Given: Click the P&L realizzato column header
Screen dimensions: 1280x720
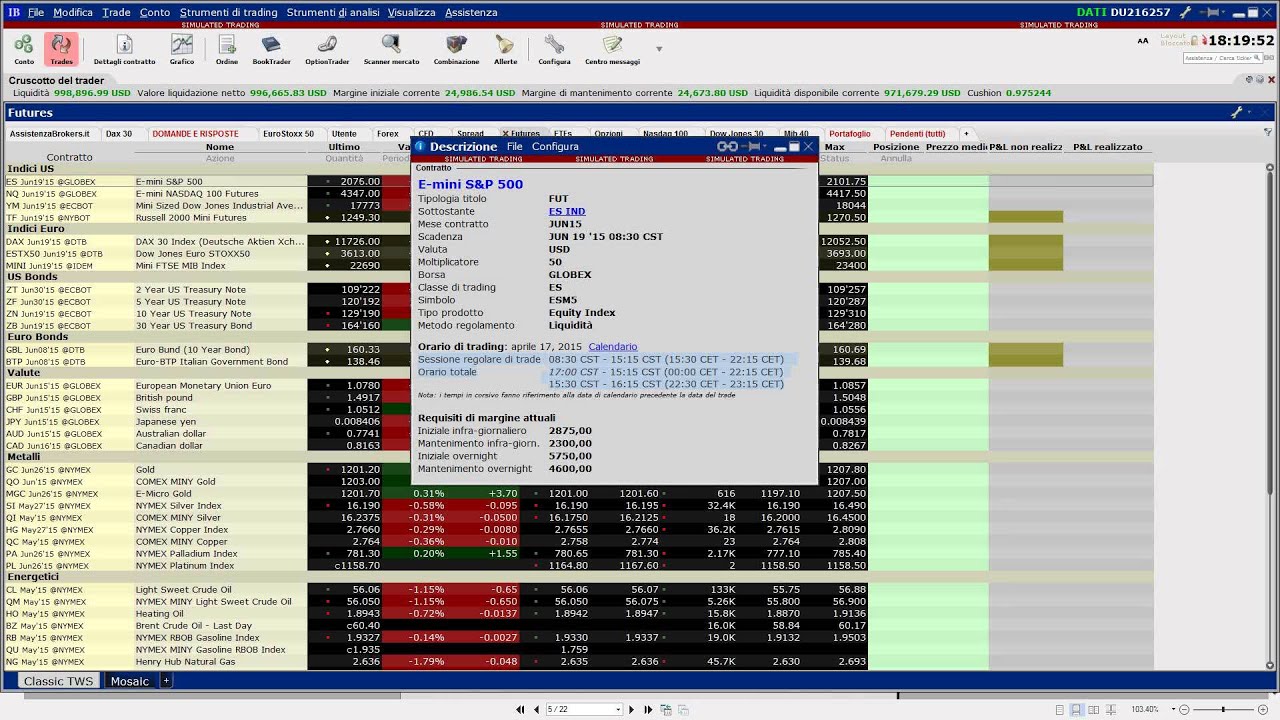Looking at the screenshot, I should 1107,147.
